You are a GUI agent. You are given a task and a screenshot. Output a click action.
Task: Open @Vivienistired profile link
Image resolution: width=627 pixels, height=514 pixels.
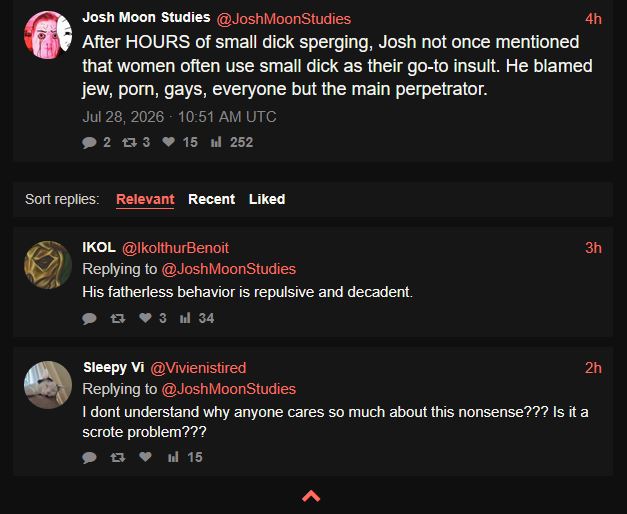point(198,368)
